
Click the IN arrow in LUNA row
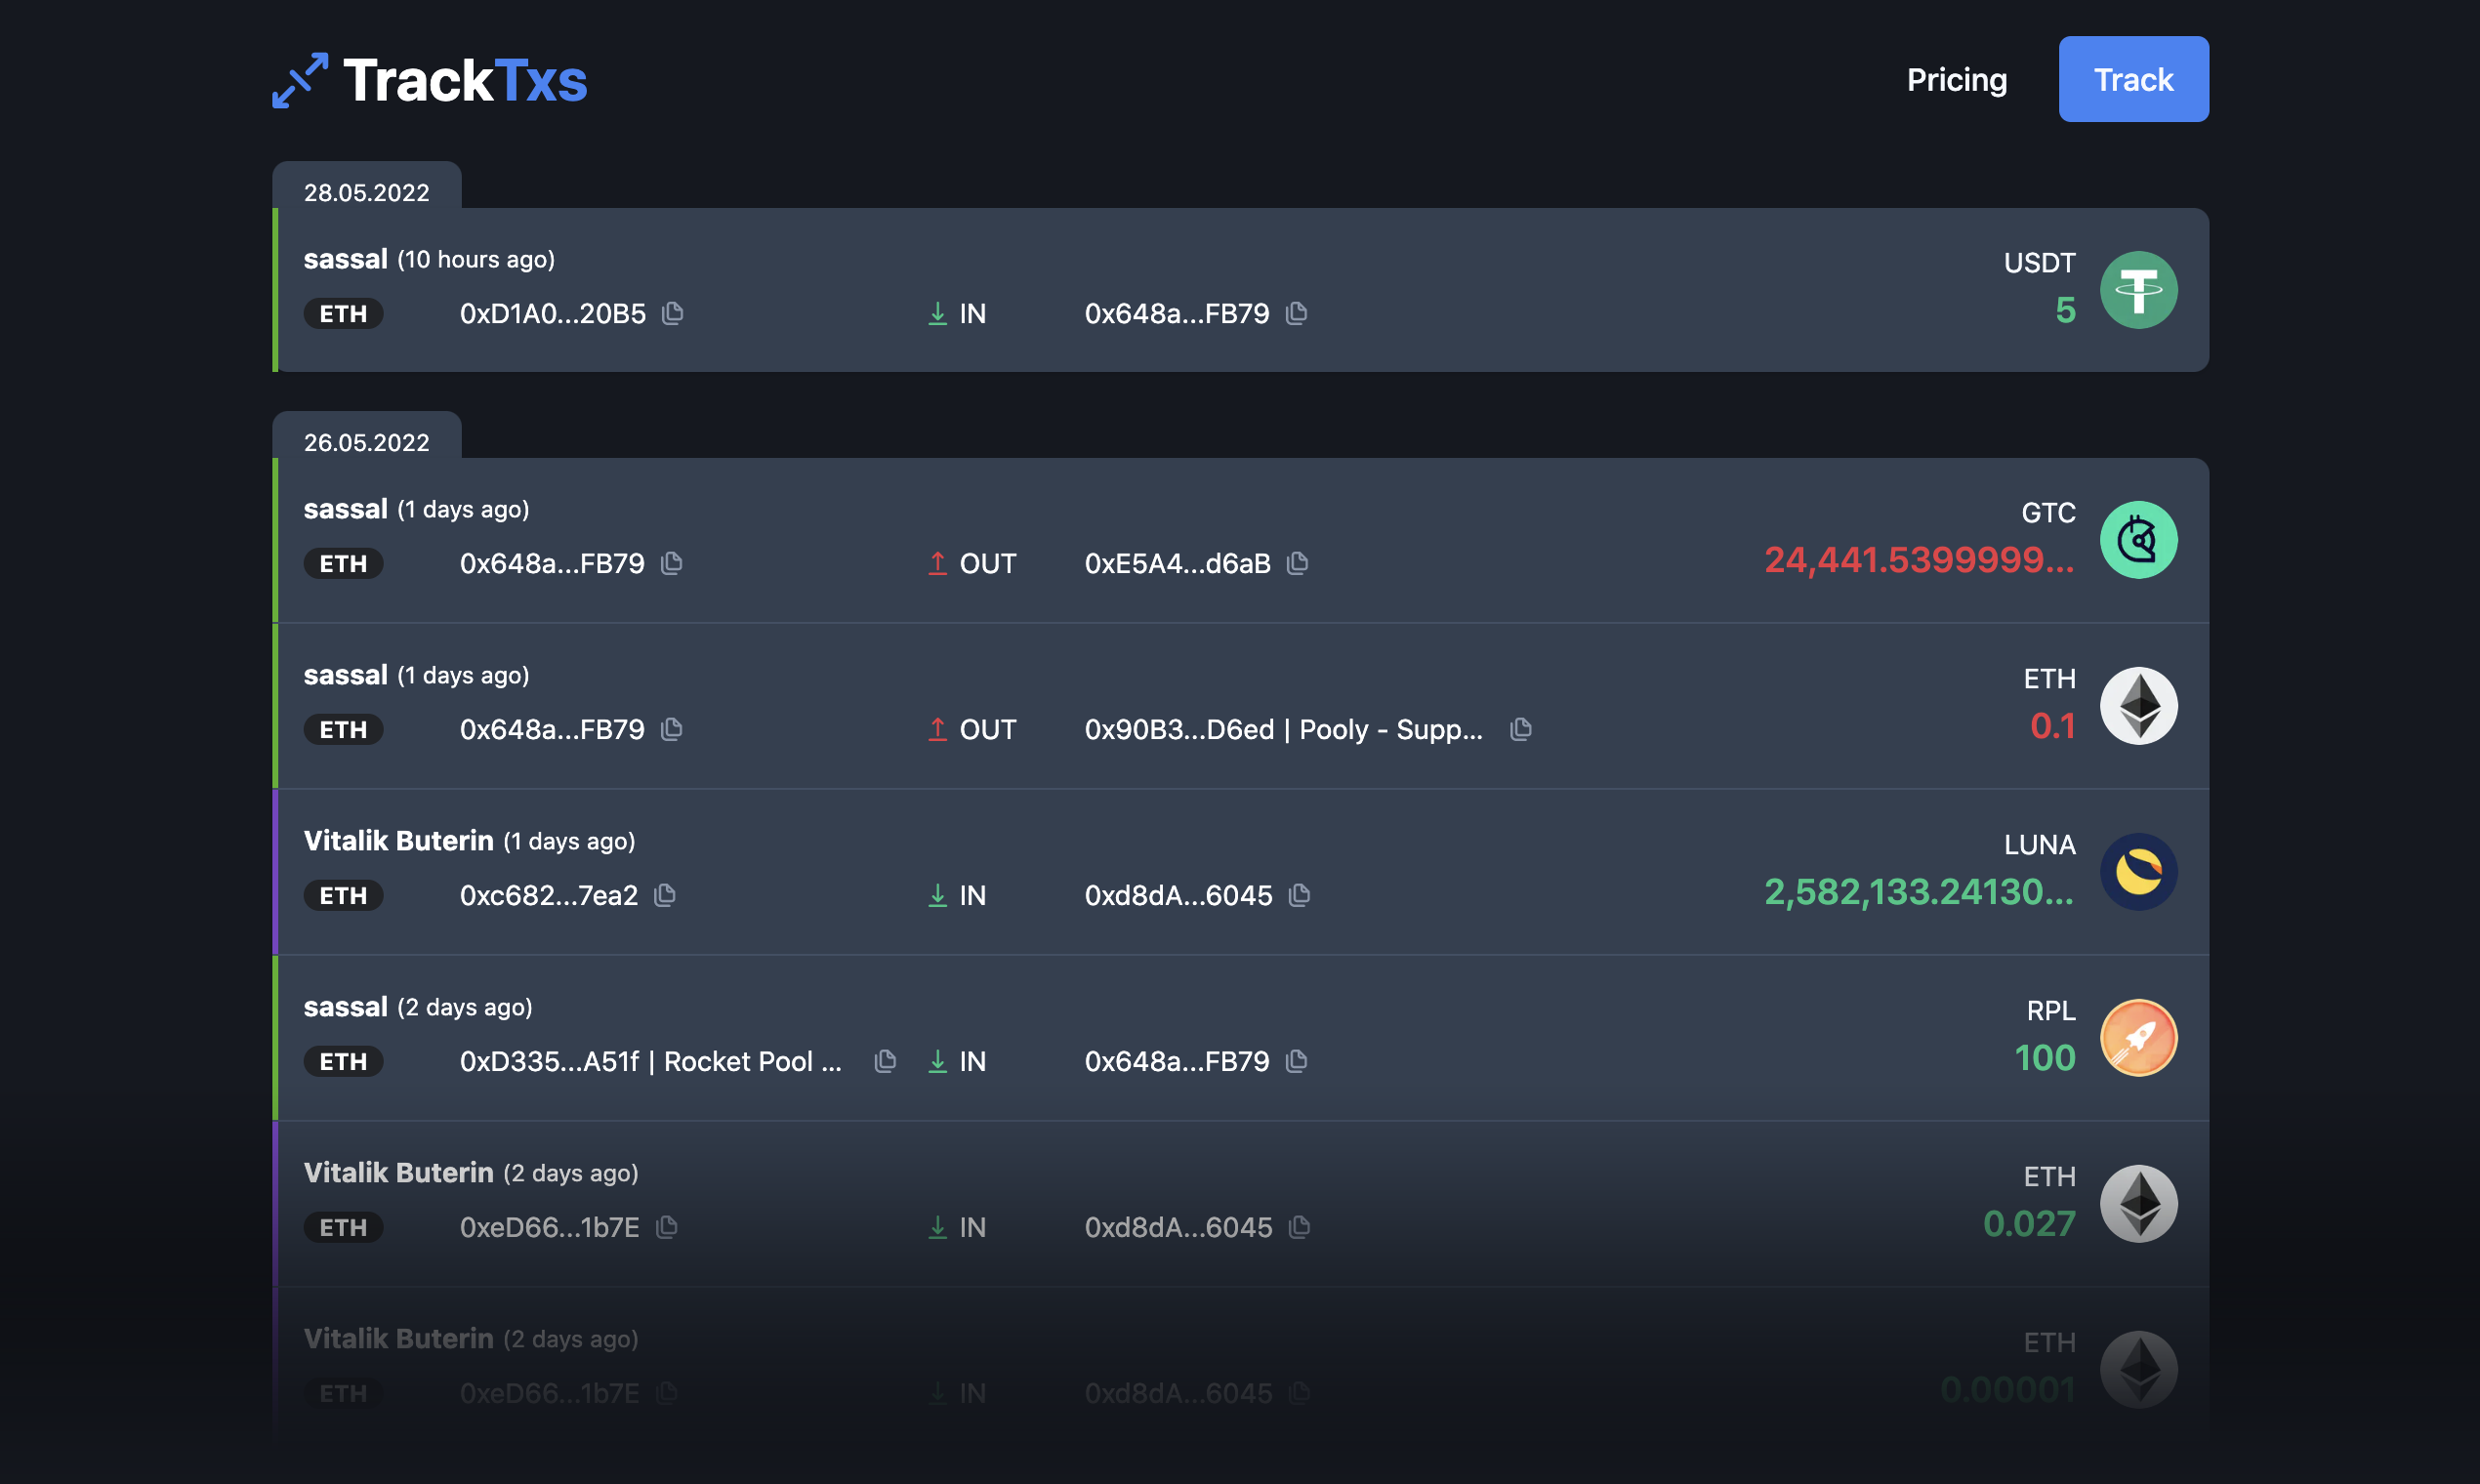pyautogui.click(x=937, y=896)
